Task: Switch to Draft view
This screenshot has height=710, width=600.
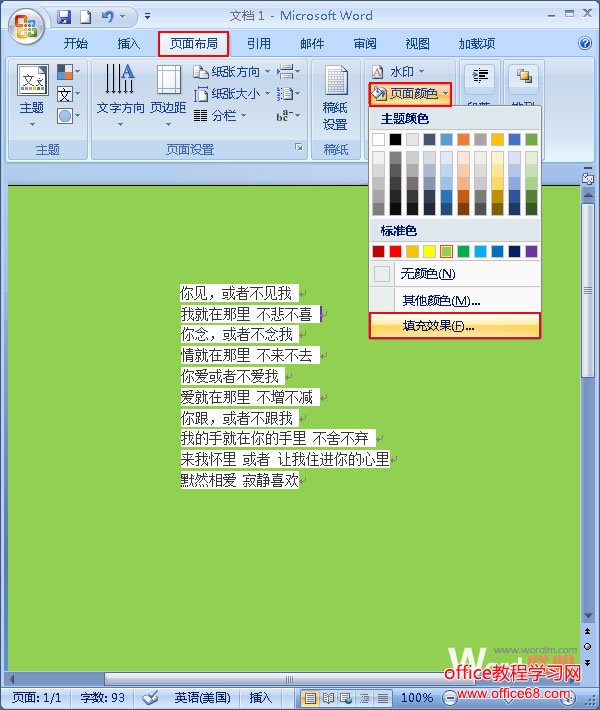Action: click(x=383, y=698)
